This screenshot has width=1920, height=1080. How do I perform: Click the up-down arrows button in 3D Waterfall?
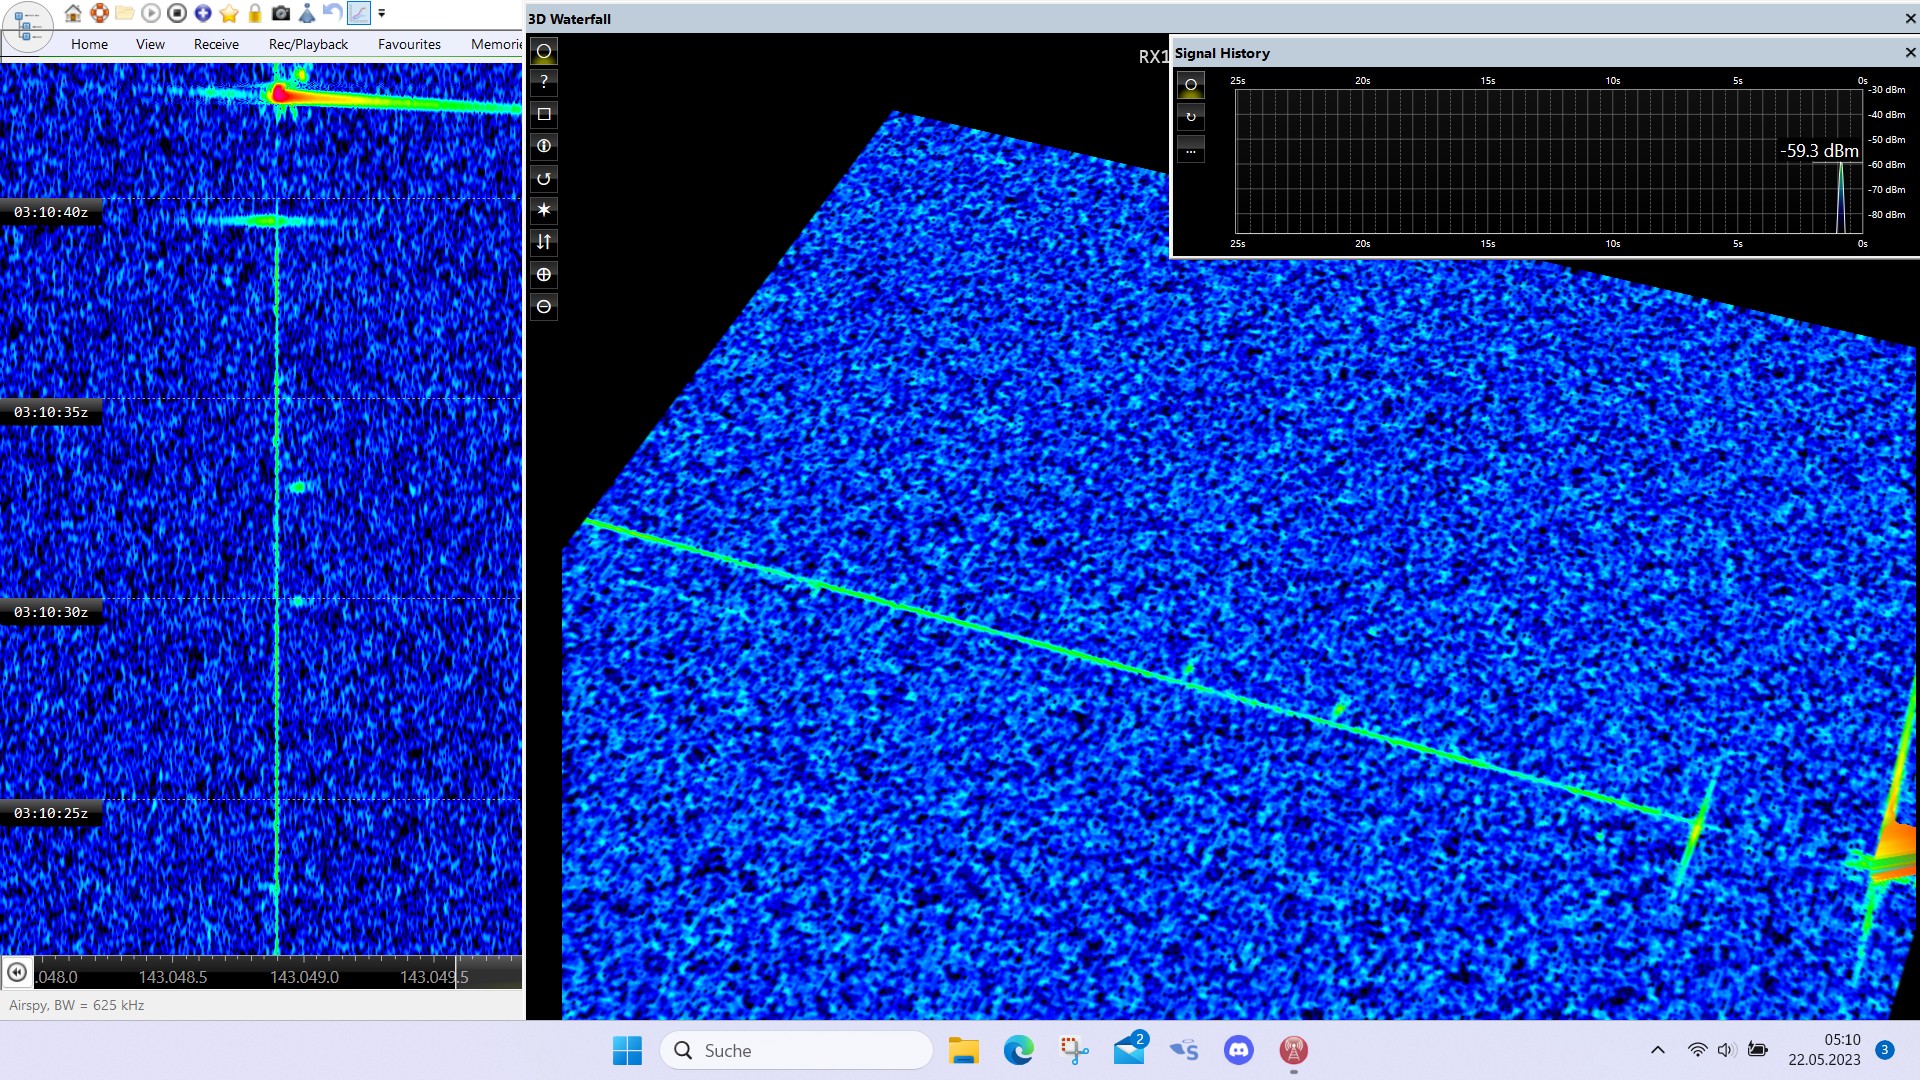coord(544,242)
